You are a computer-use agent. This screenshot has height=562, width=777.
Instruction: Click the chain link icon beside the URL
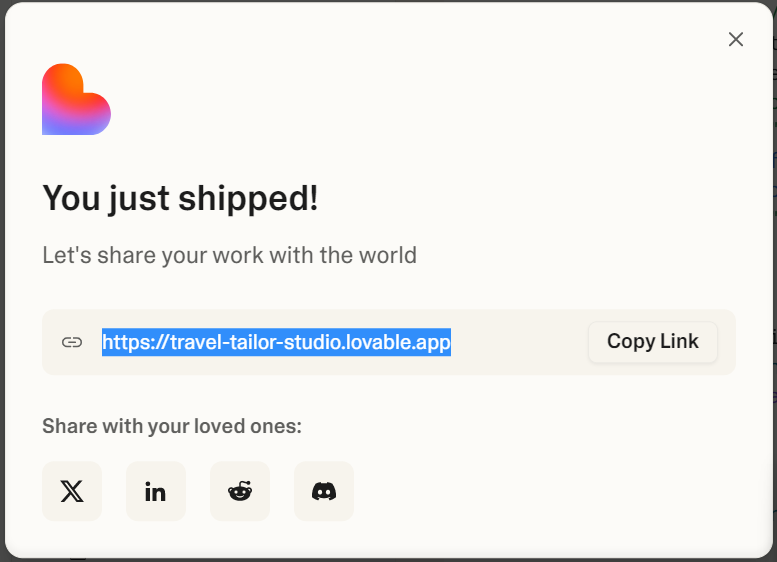tap(72, 342)
